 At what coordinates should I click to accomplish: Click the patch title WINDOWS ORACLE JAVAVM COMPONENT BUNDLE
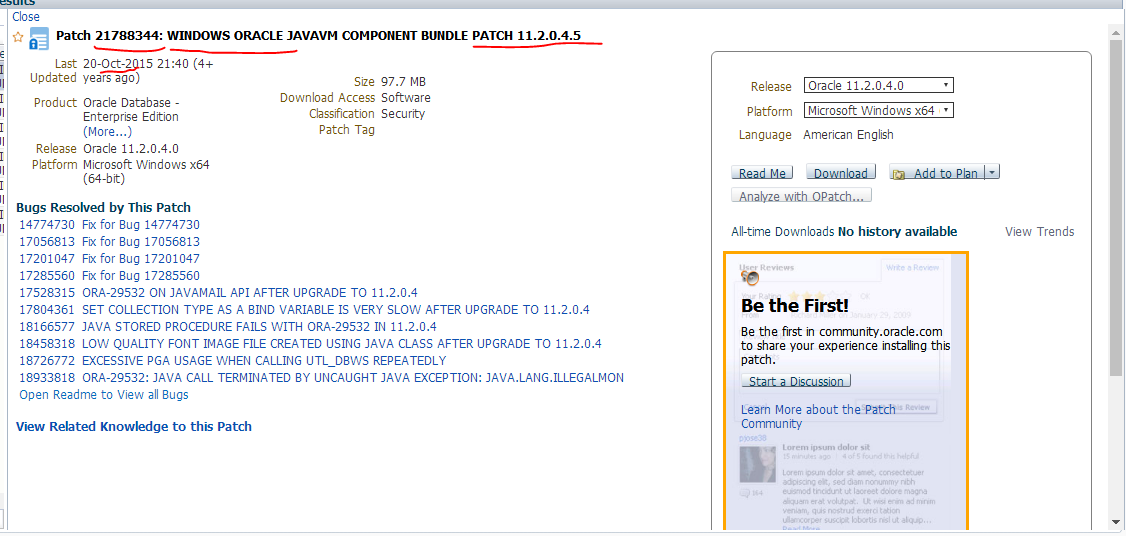coord(318,35)
